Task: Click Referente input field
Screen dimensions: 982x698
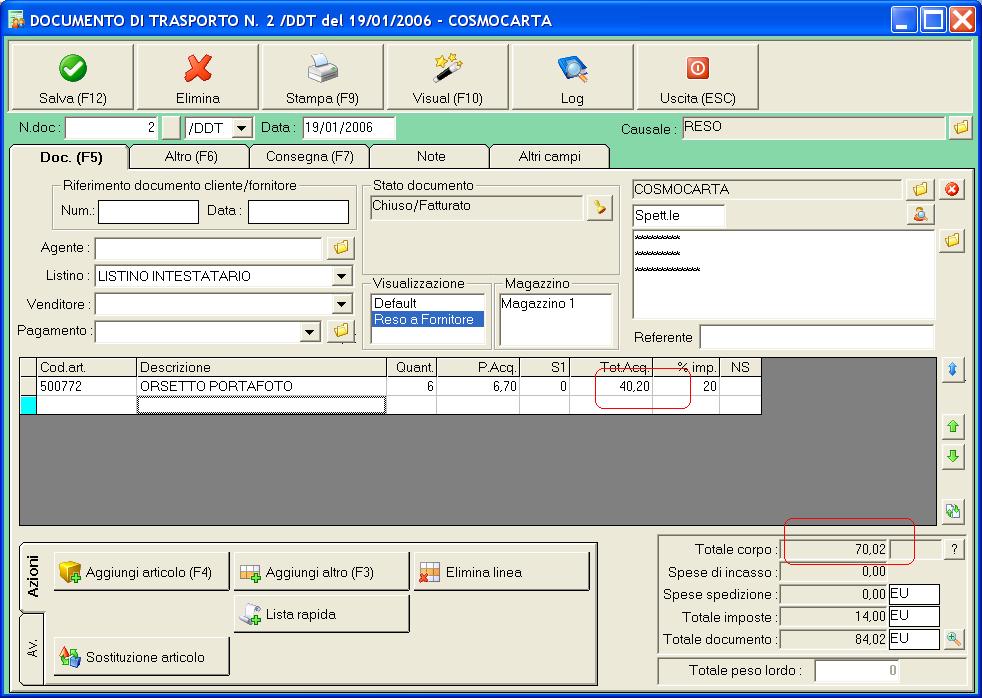Action: 817,337
